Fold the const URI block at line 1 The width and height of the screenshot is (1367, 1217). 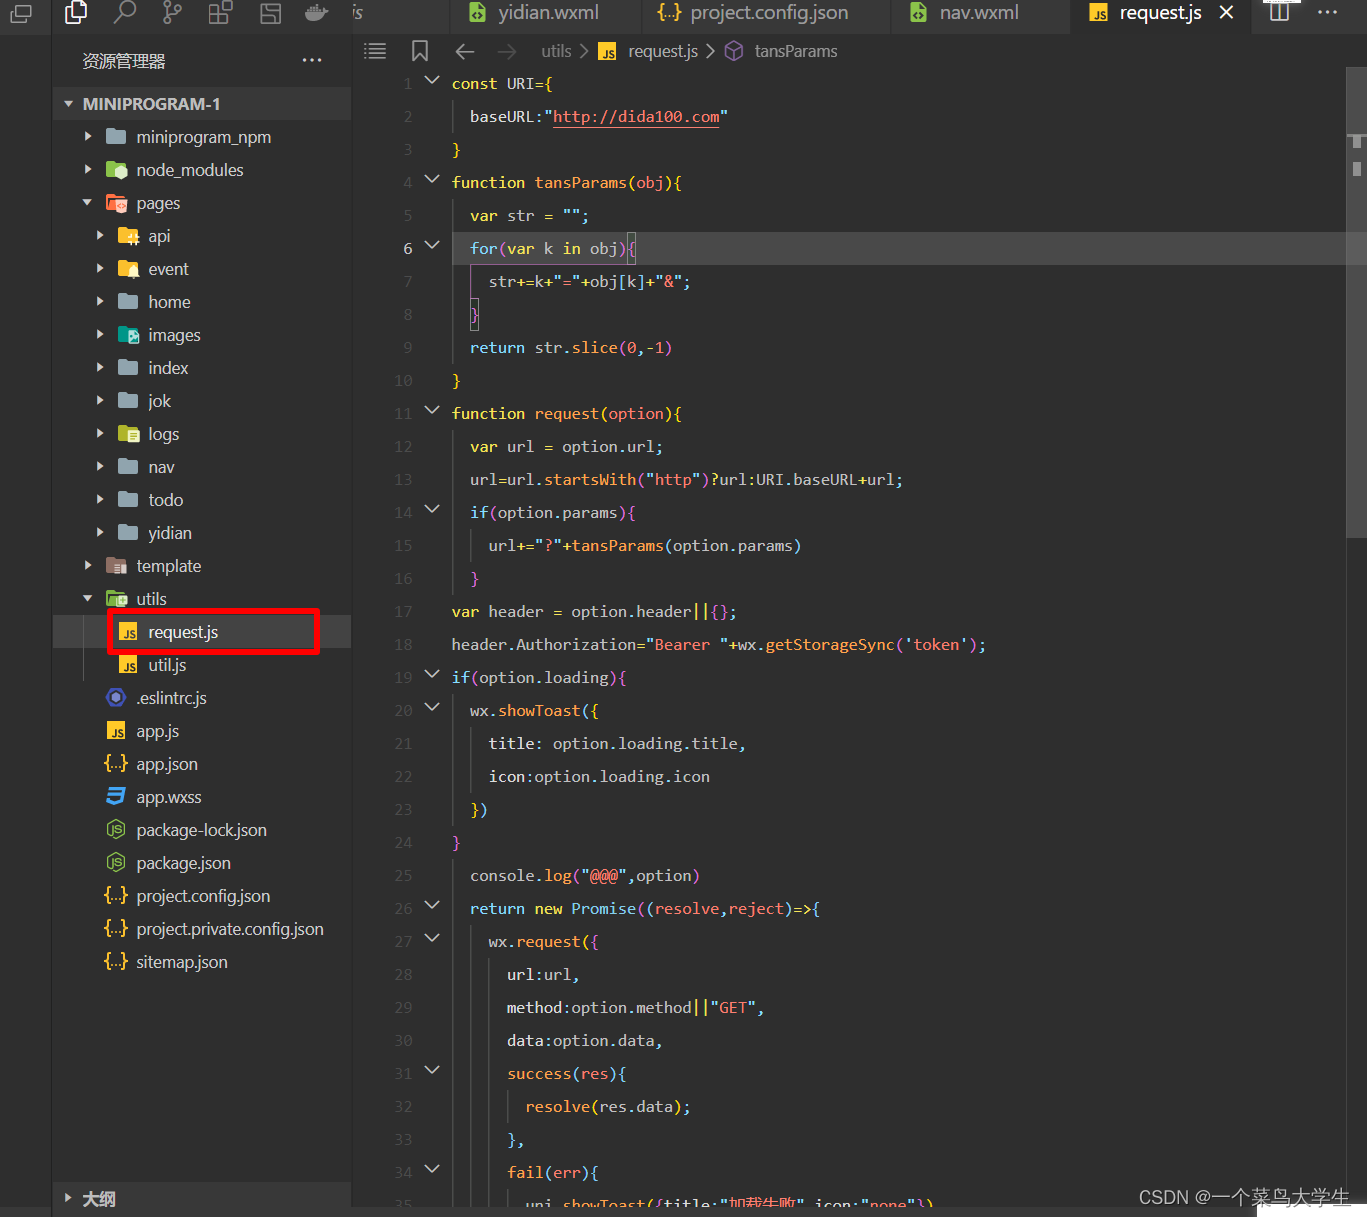click(432, 81)
